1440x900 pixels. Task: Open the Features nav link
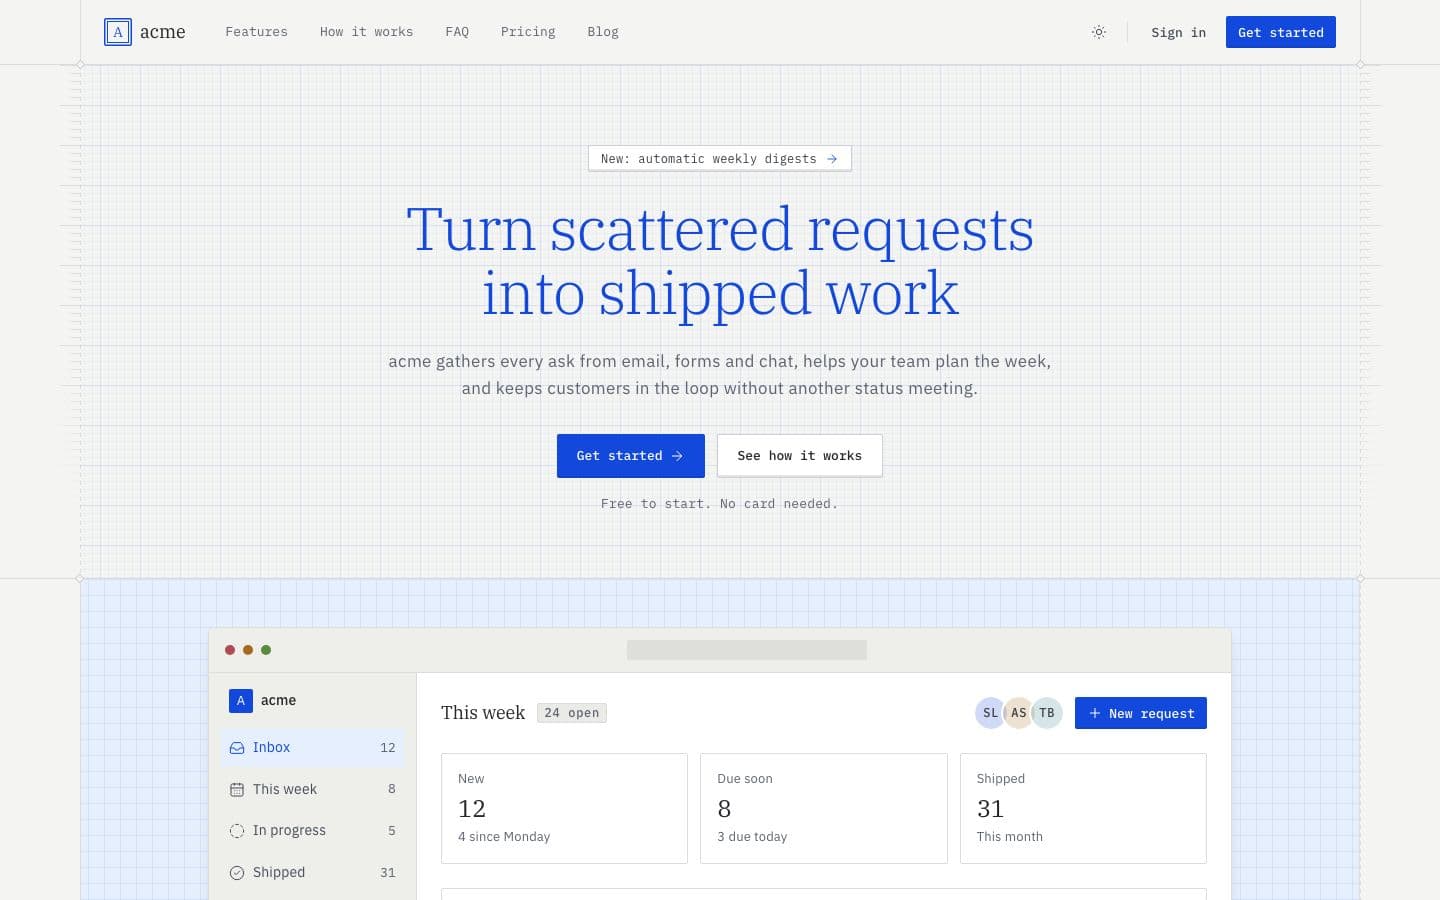[256, 32]
